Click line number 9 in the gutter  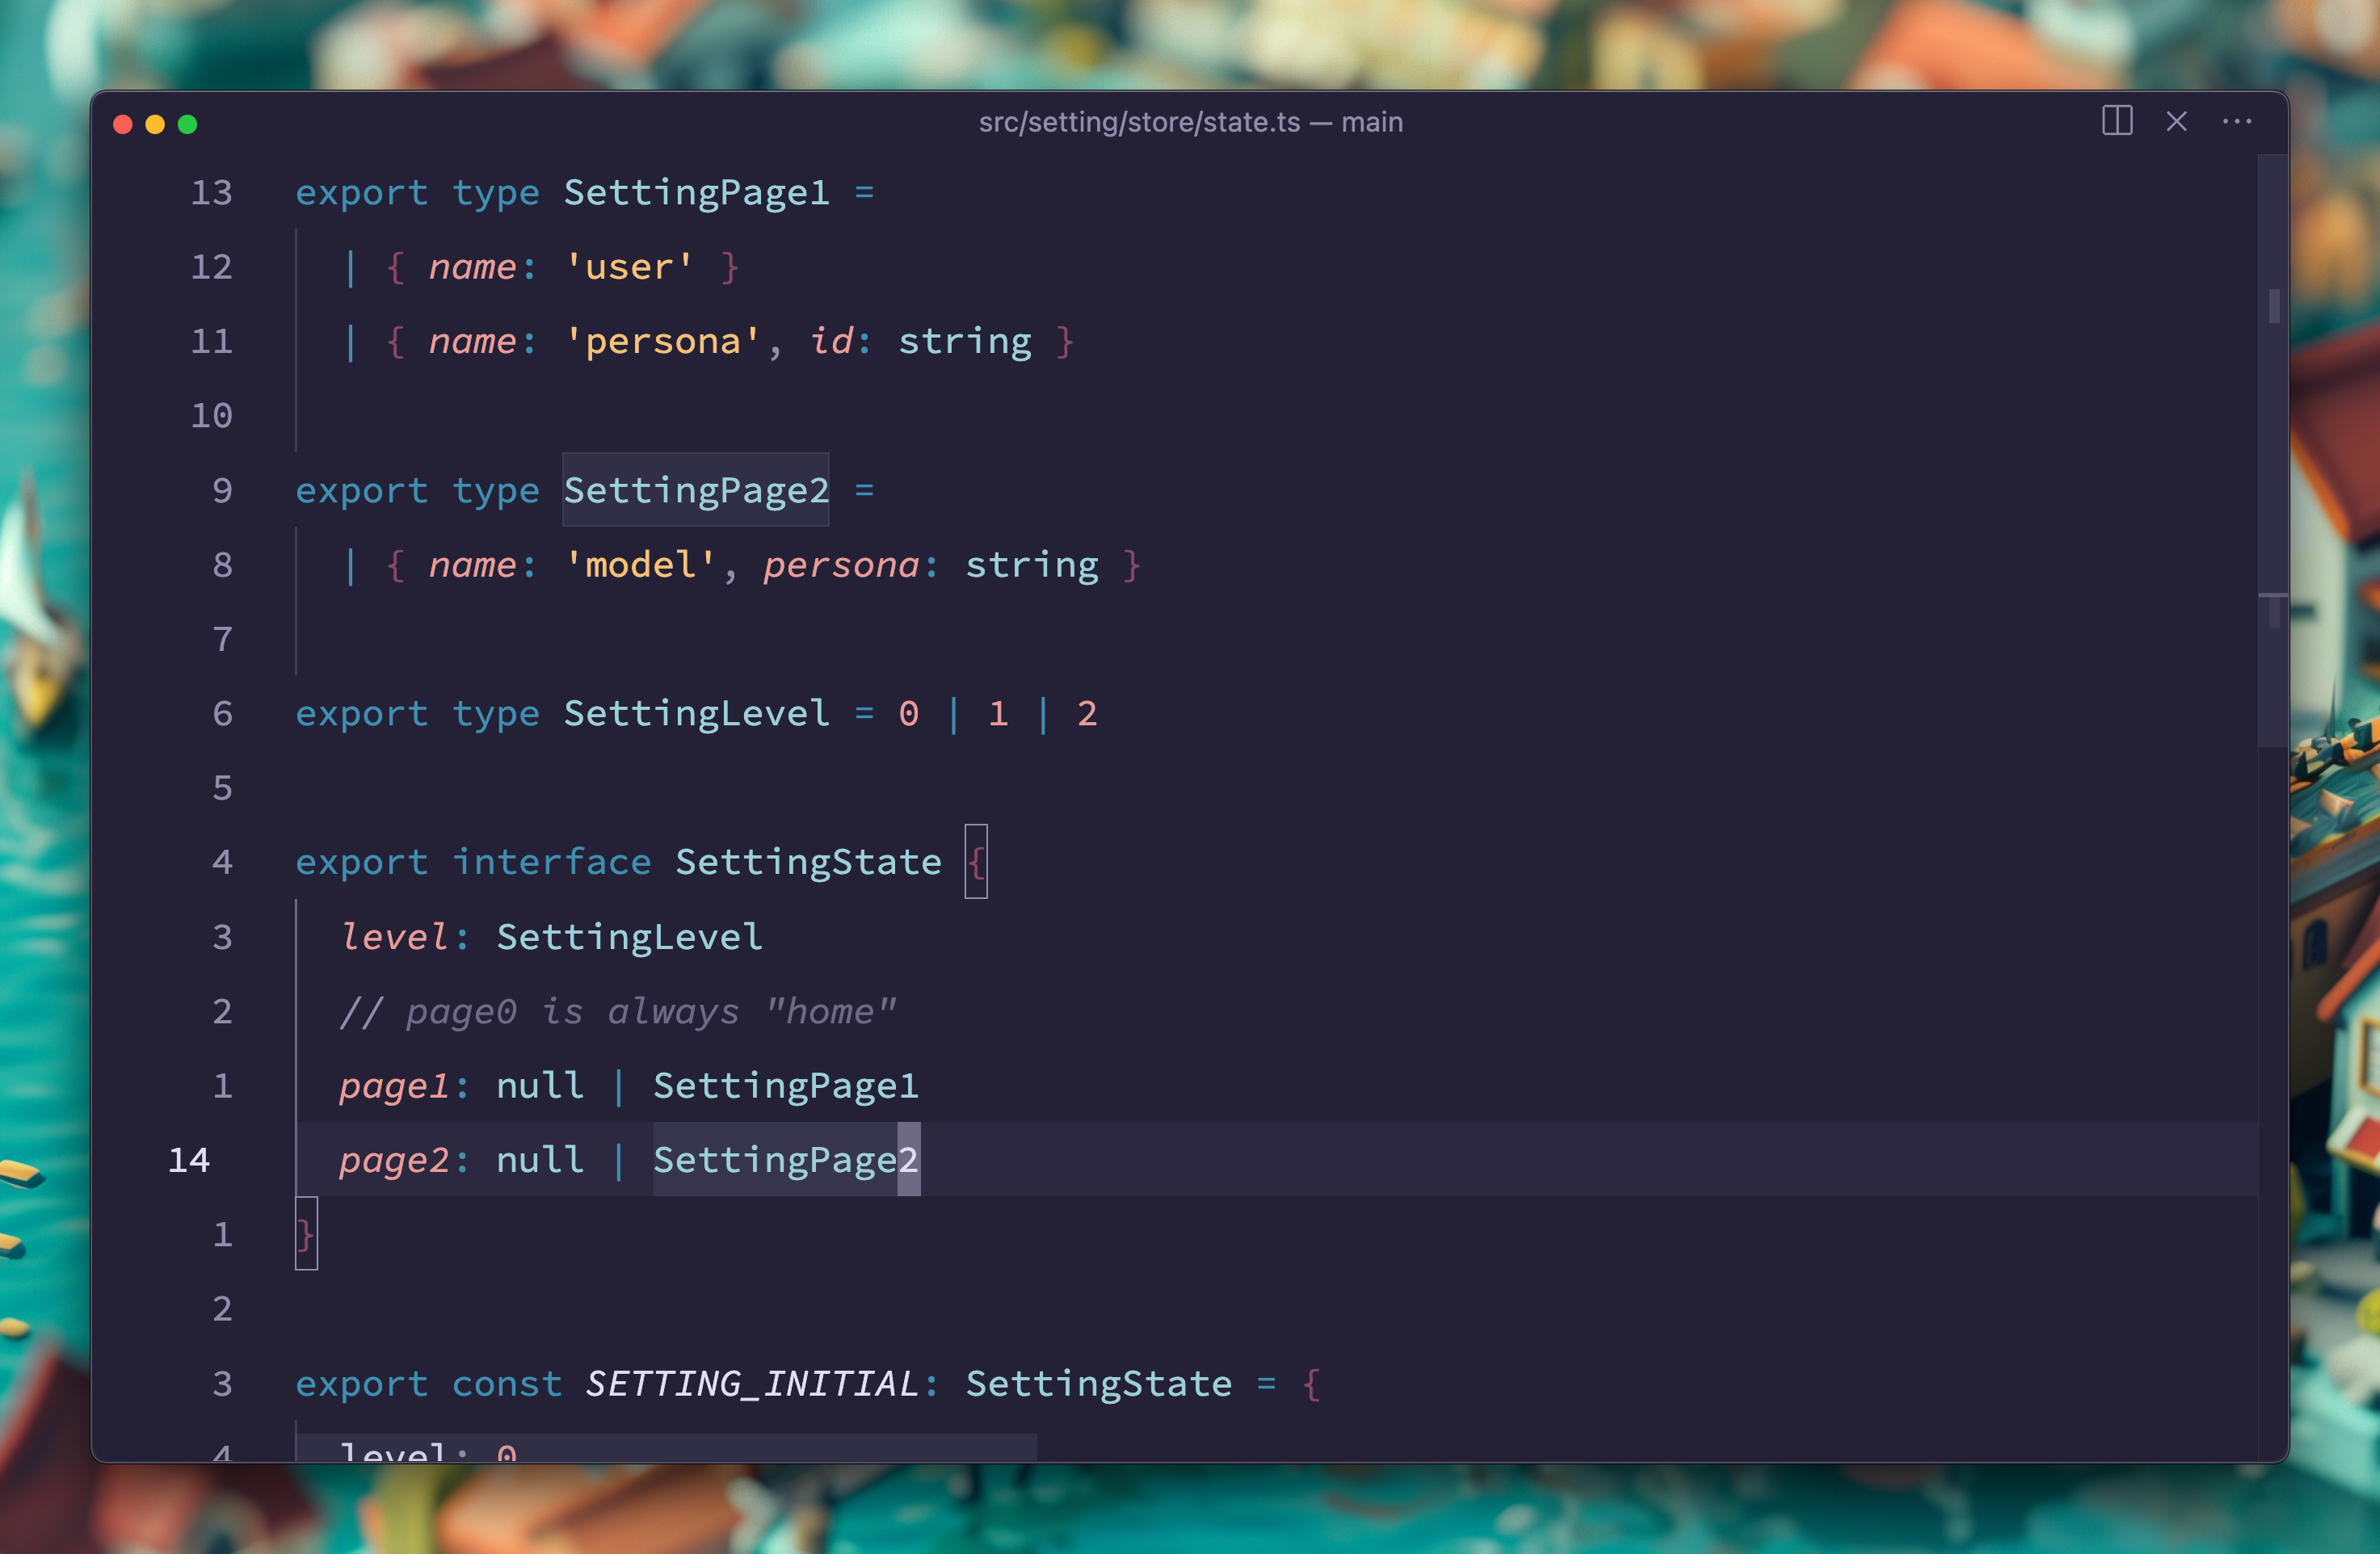(x=222, y=490)
